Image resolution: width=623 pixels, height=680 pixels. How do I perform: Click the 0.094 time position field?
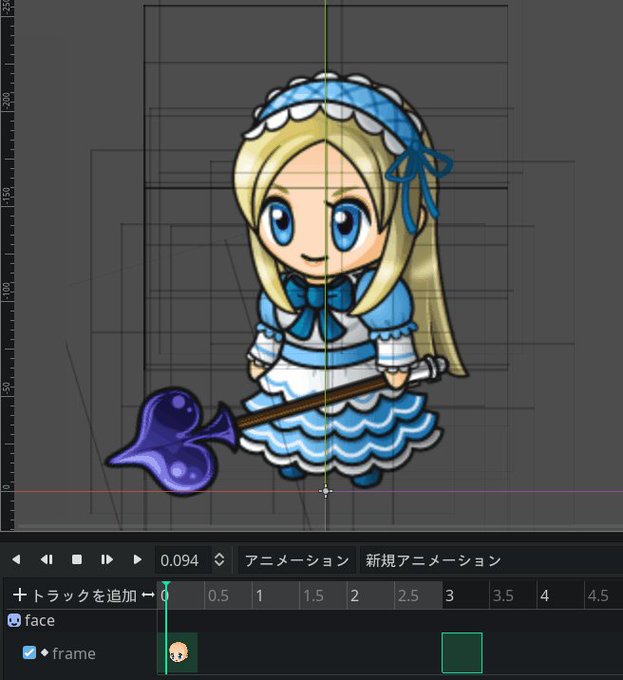(183, 560)
